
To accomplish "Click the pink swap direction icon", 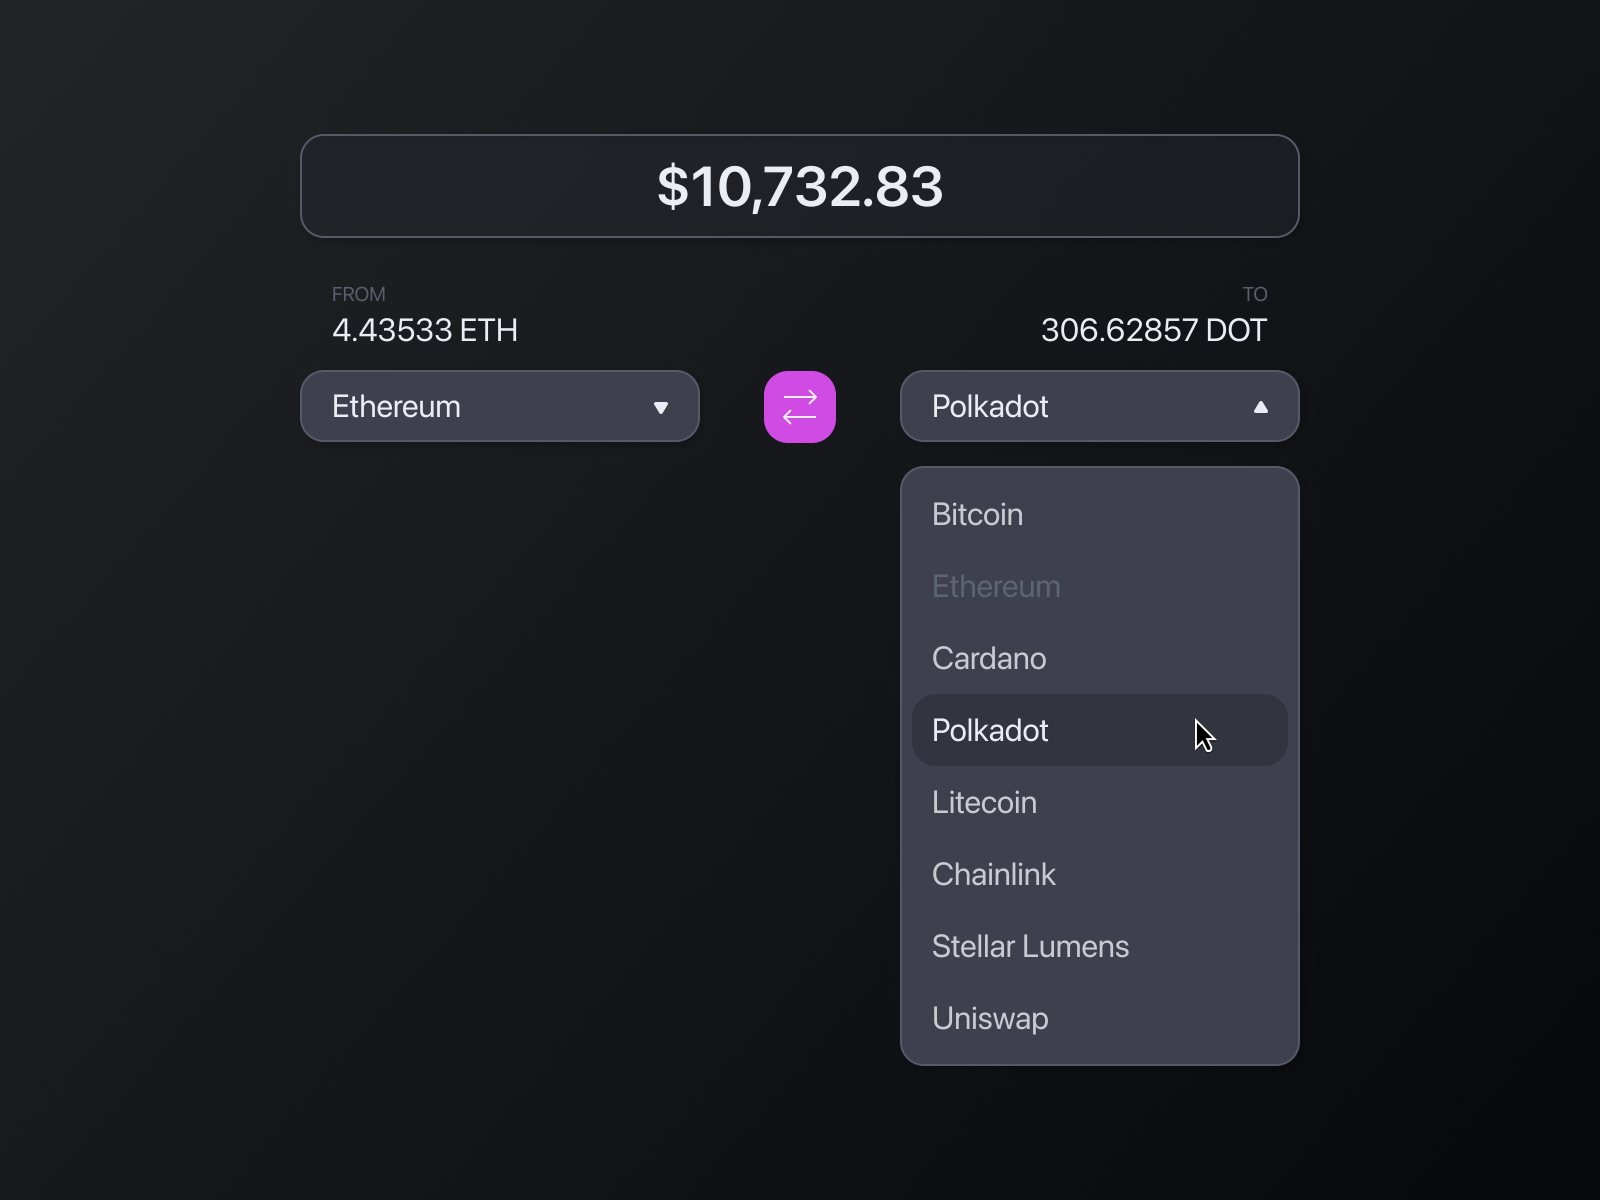I will pos(799,406).
